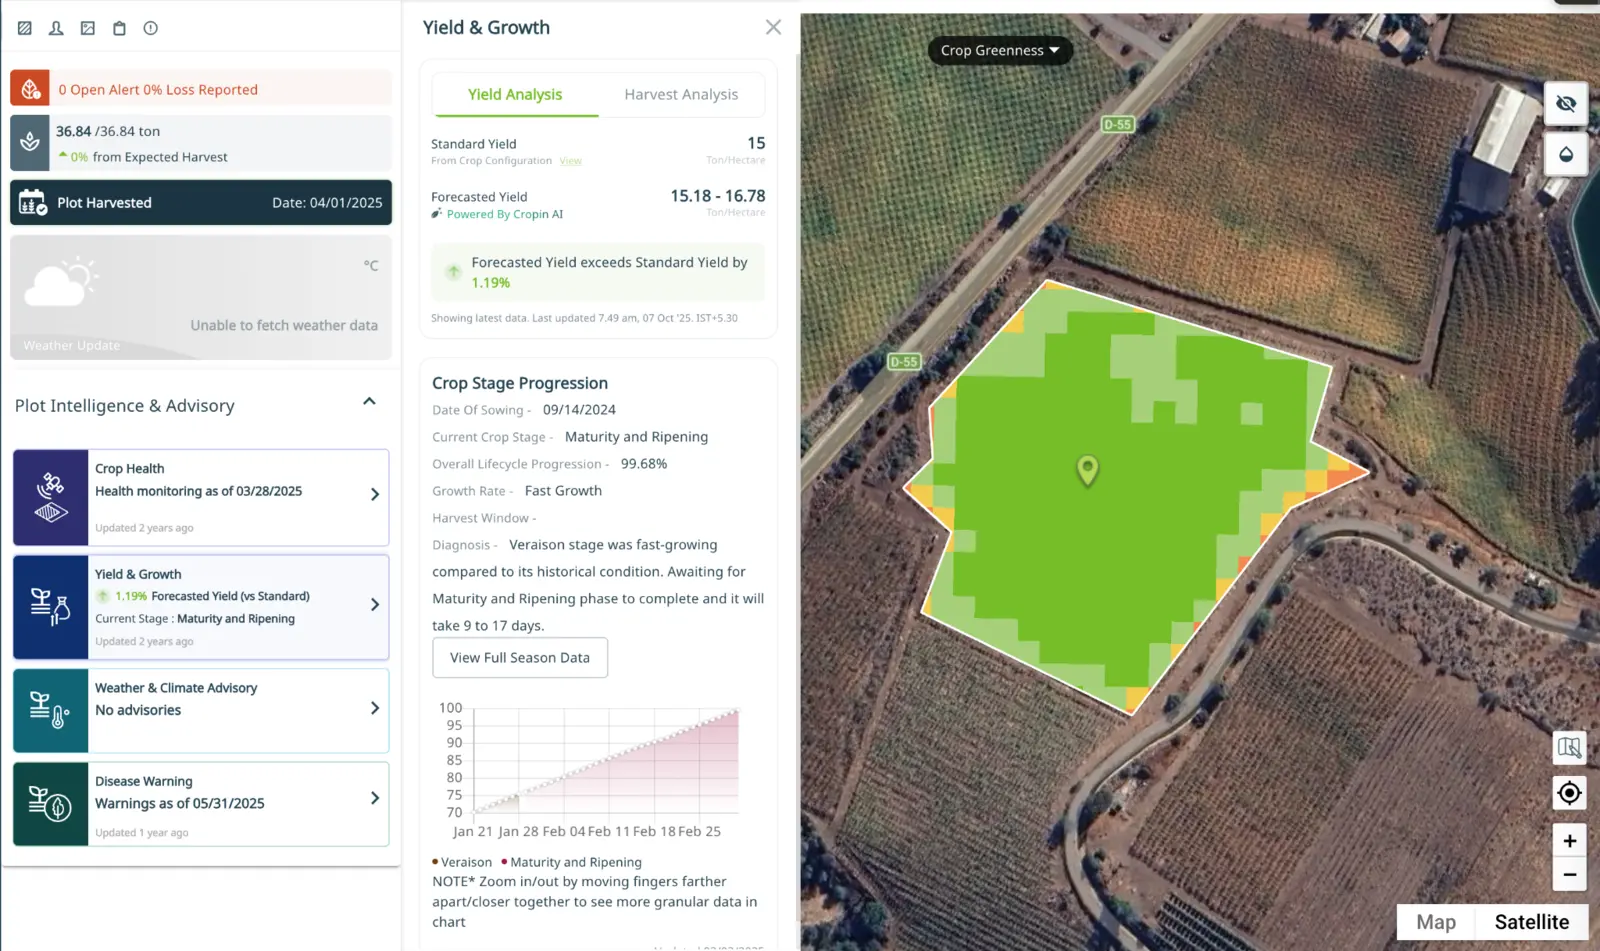
Task: Switch the base layer to Map view
Action: (1436, 922)
